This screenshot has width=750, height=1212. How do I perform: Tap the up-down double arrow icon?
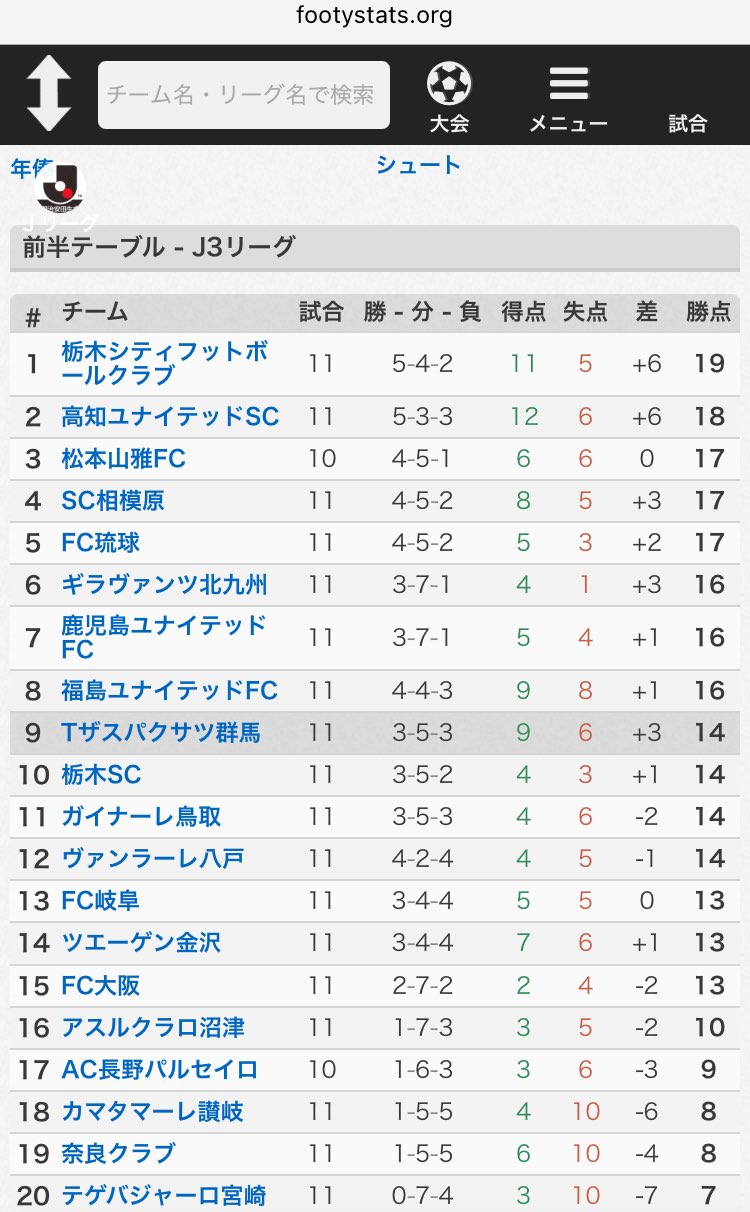click(x=49, y=94)
